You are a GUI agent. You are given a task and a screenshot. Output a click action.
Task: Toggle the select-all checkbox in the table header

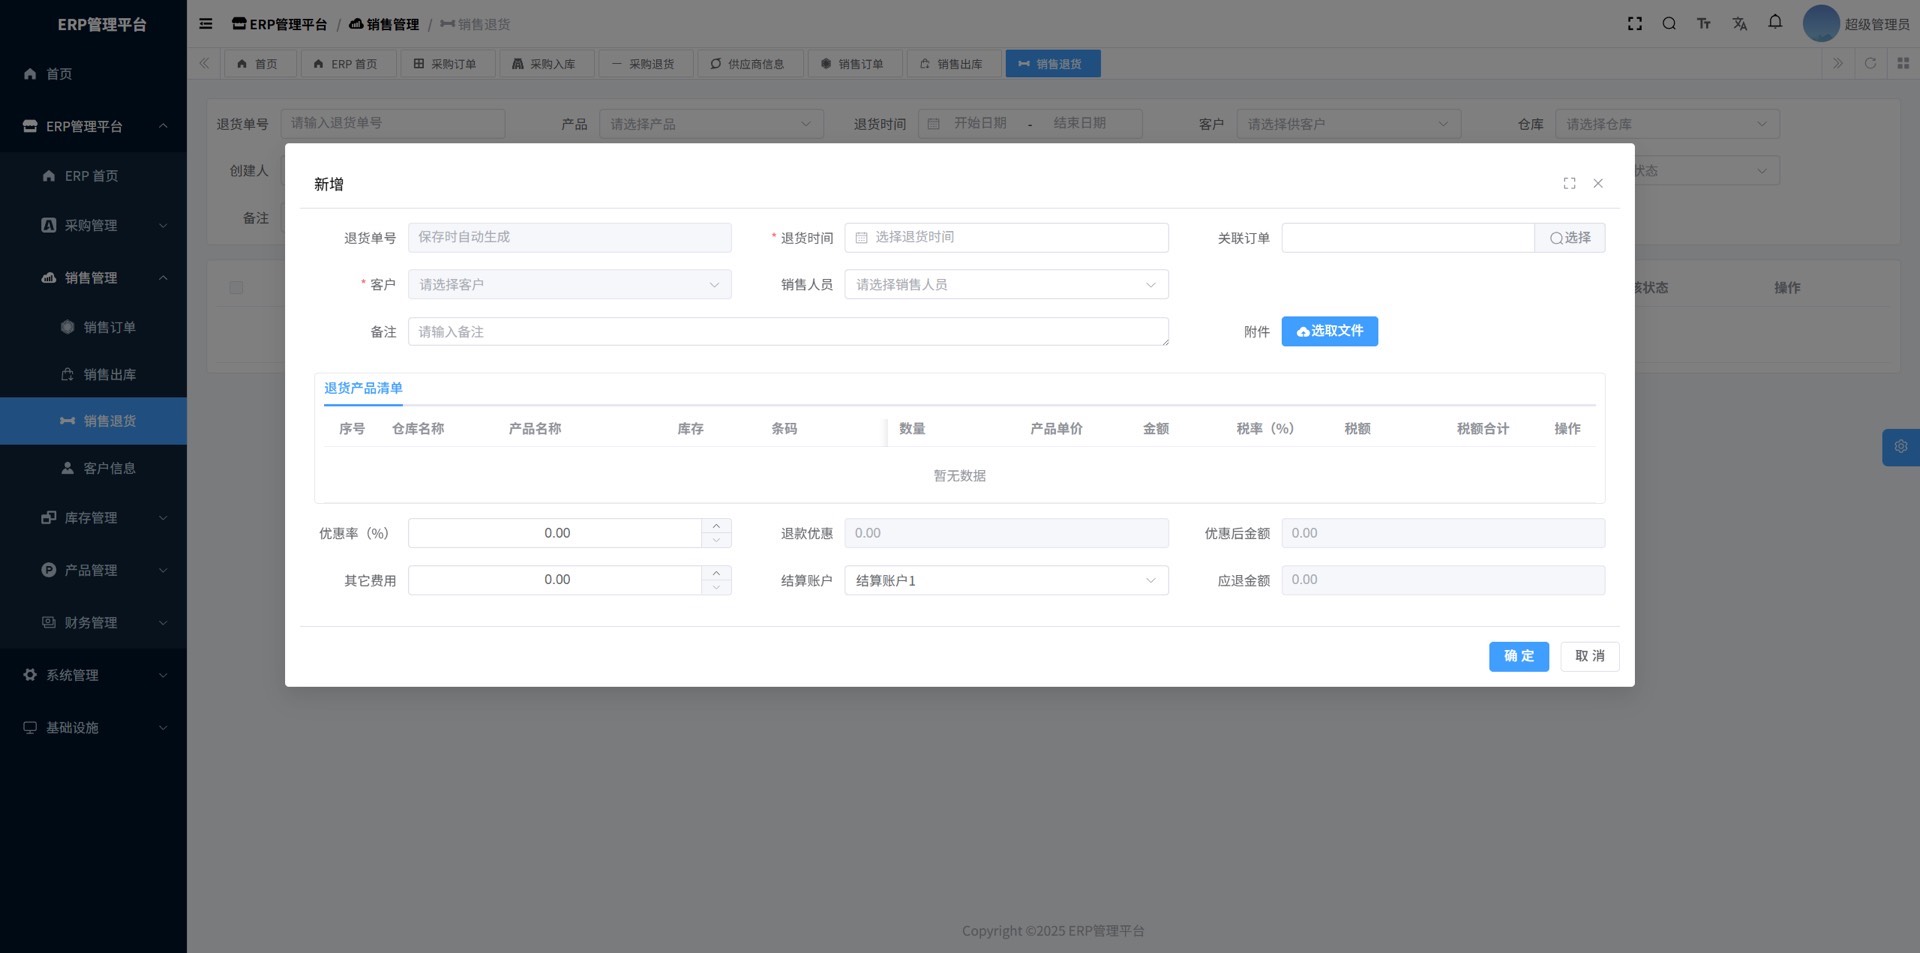(x=236, y=288)
